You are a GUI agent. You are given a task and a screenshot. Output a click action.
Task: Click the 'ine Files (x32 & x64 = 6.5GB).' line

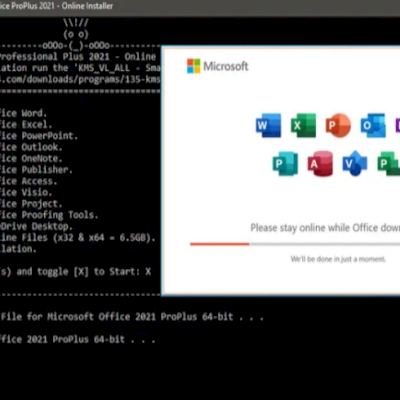(x=78, y=238)
